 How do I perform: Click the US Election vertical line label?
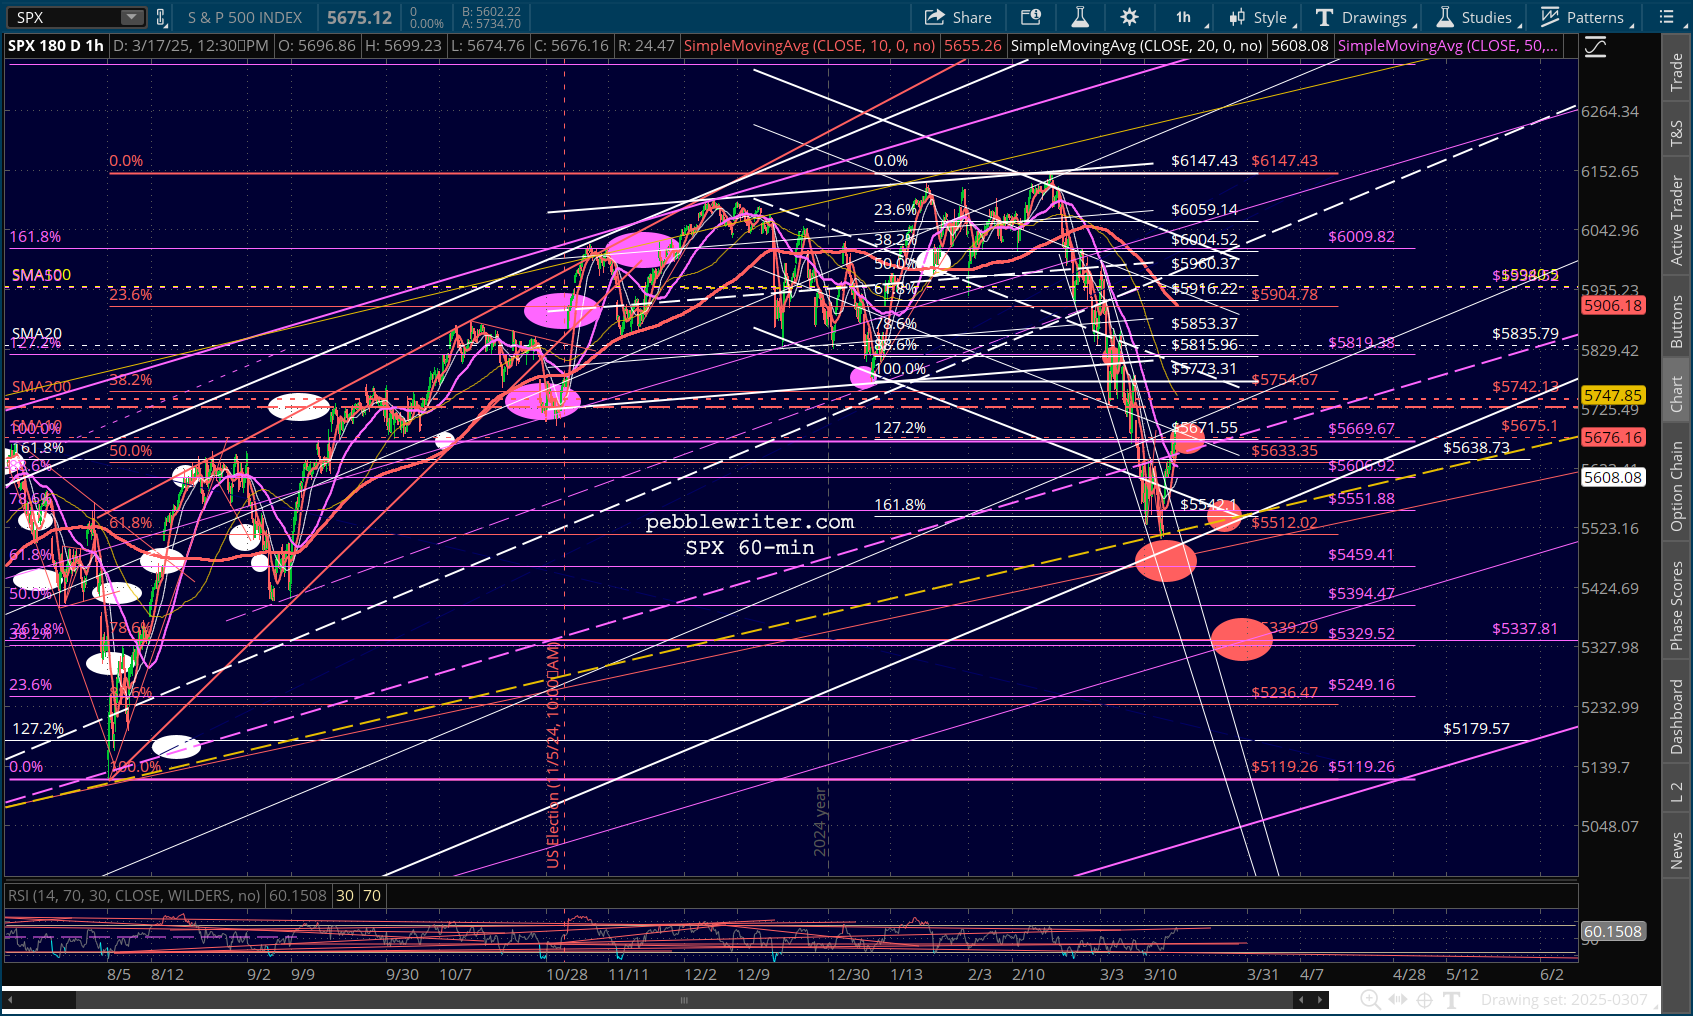coord(553,756)
